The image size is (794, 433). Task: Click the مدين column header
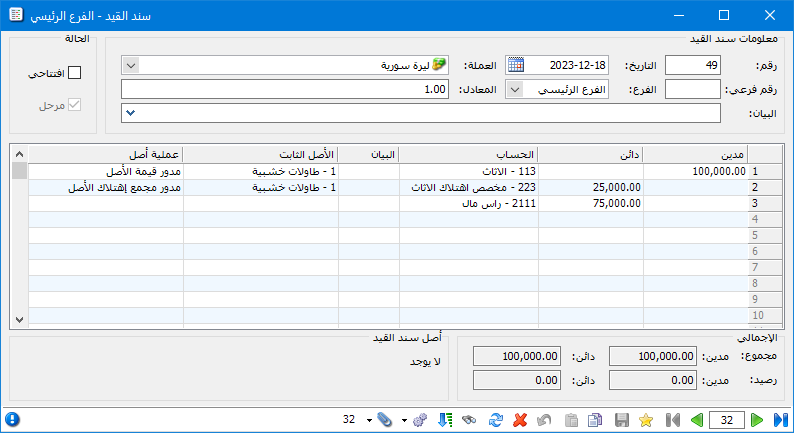pos(695,154)
